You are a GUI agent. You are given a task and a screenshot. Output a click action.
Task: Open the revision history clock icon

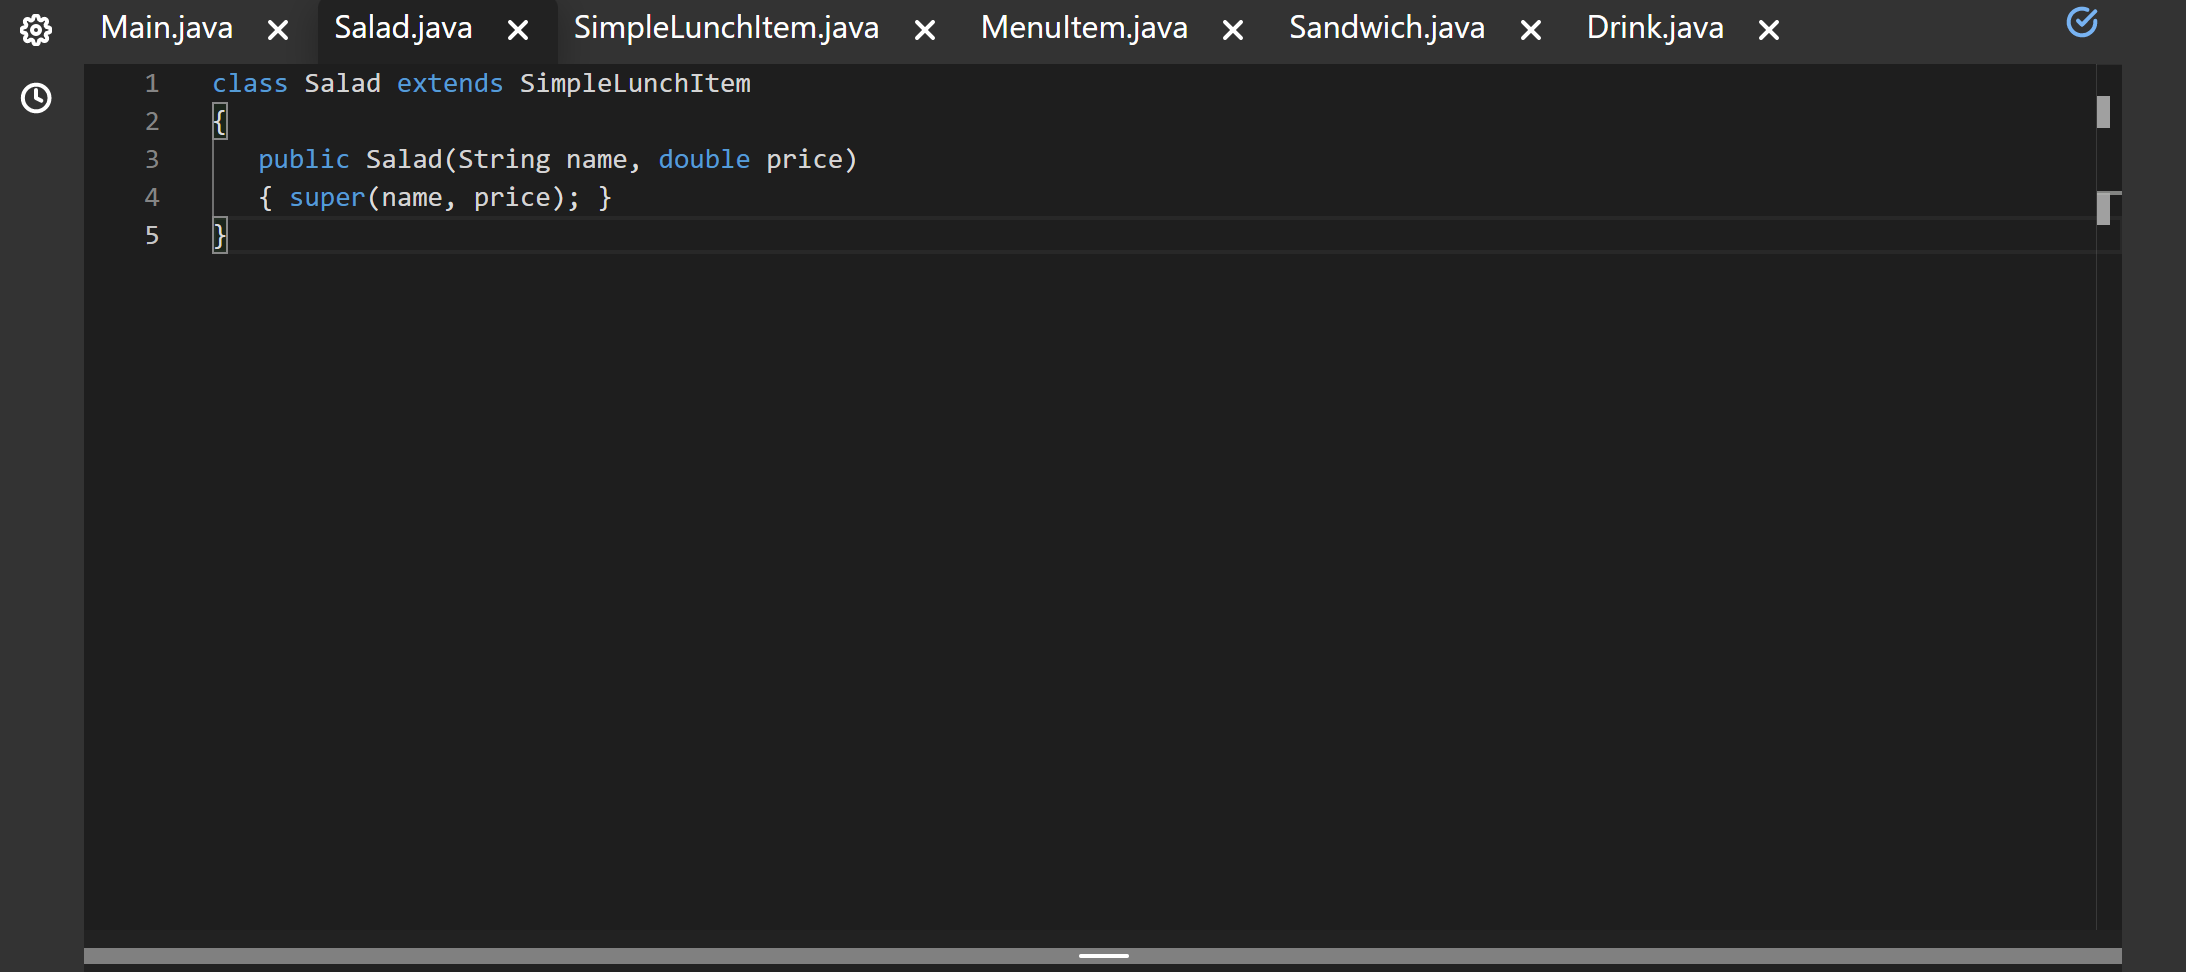37,98
